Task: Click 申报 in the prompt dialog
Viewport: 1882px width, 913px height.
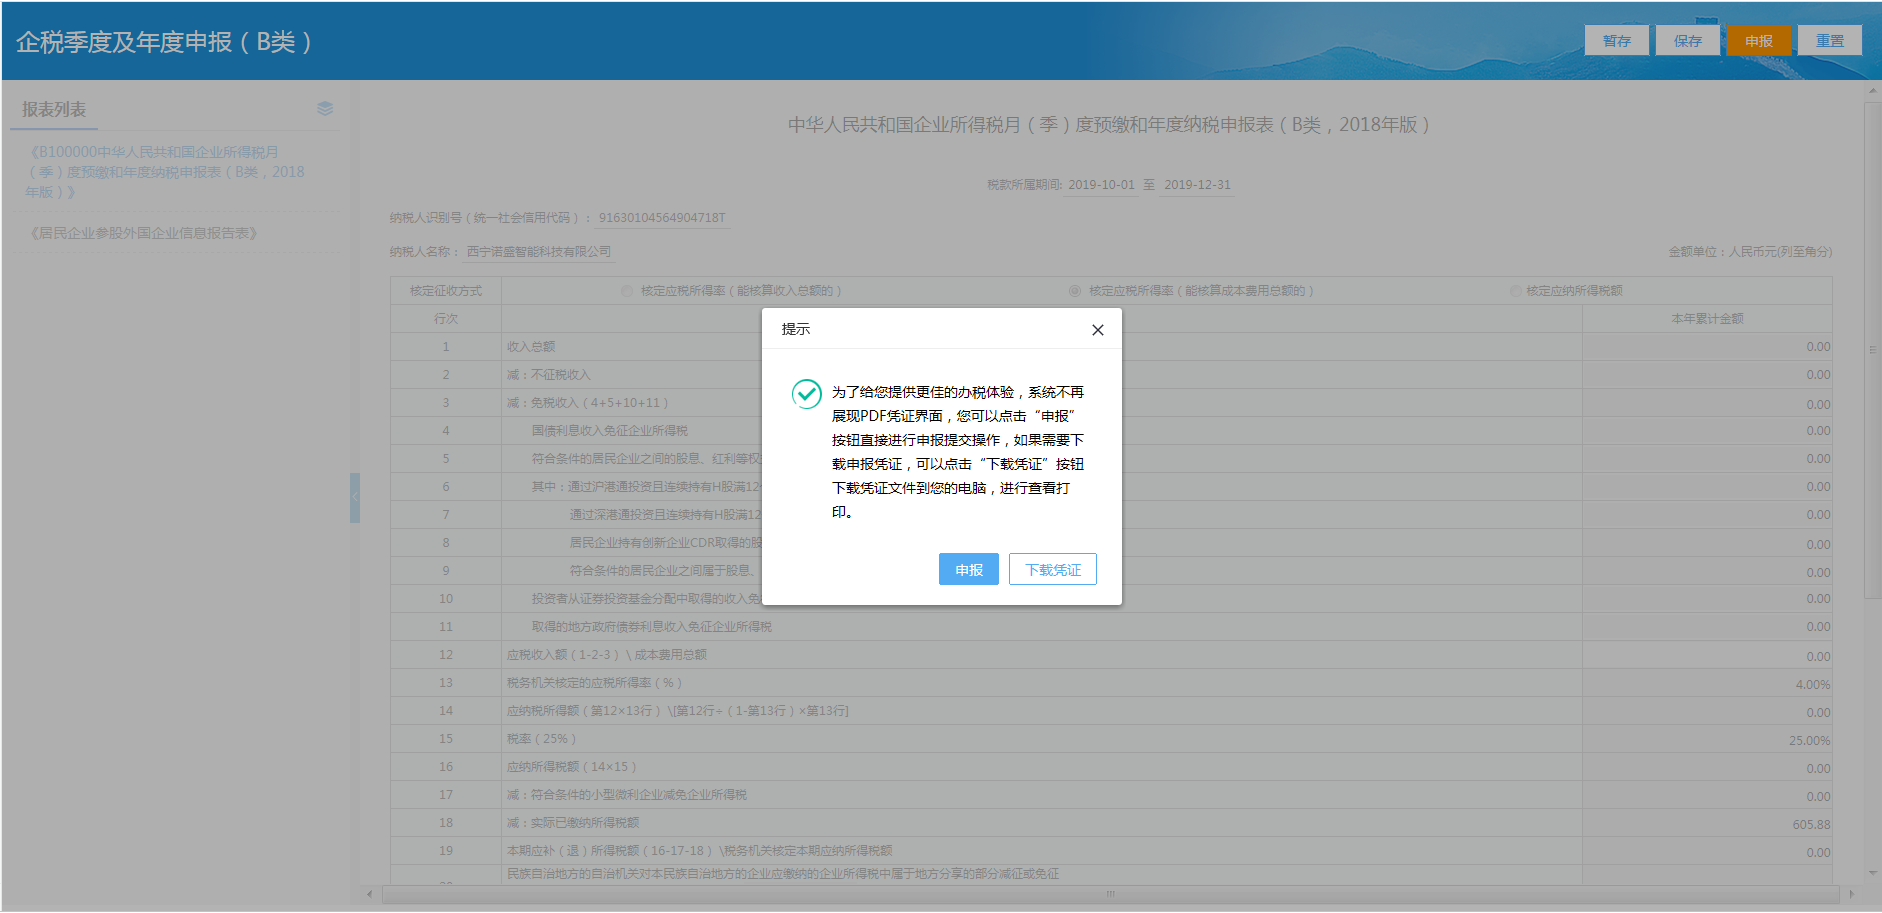Action: click(968, 569)
